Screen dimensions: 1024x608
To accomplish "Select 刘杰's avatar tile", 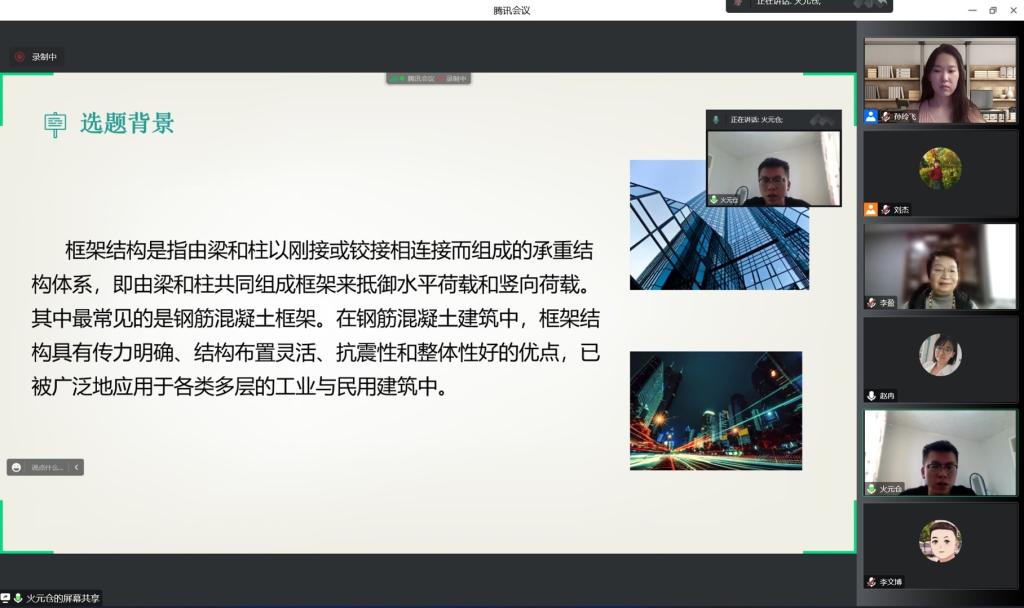I will click(x=940, y=168).
